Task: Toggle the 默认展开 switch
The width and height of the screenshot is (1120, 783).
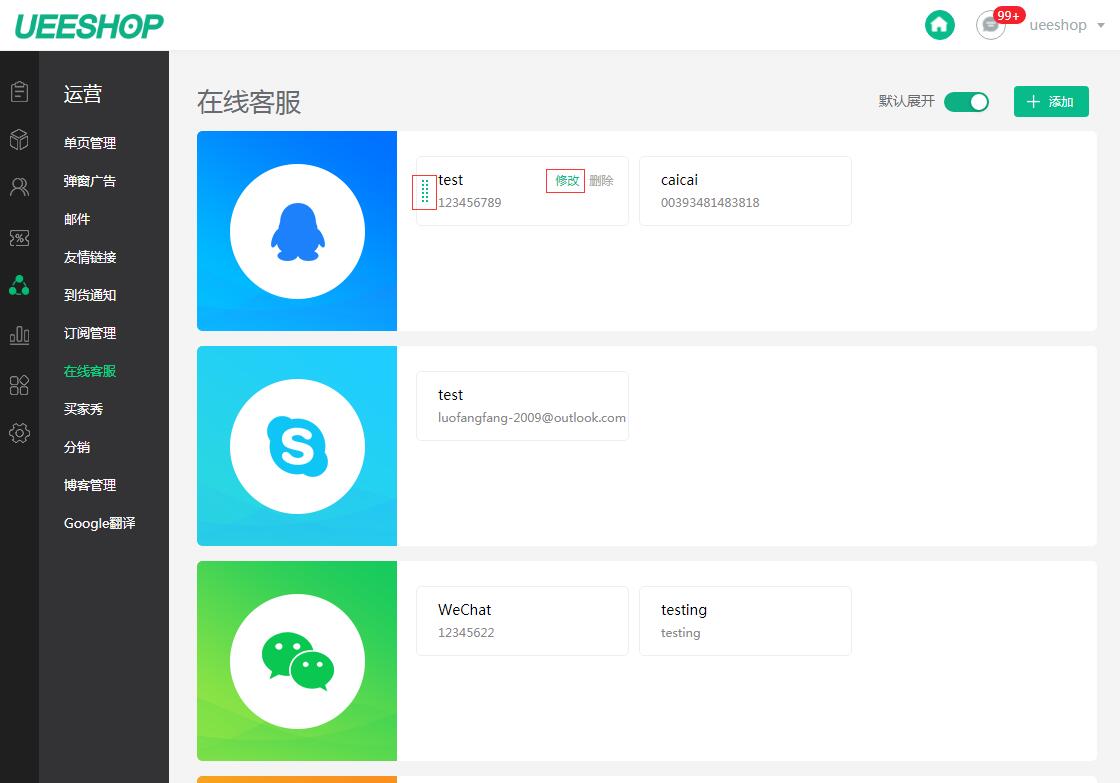Action: (x=966, y=102)
